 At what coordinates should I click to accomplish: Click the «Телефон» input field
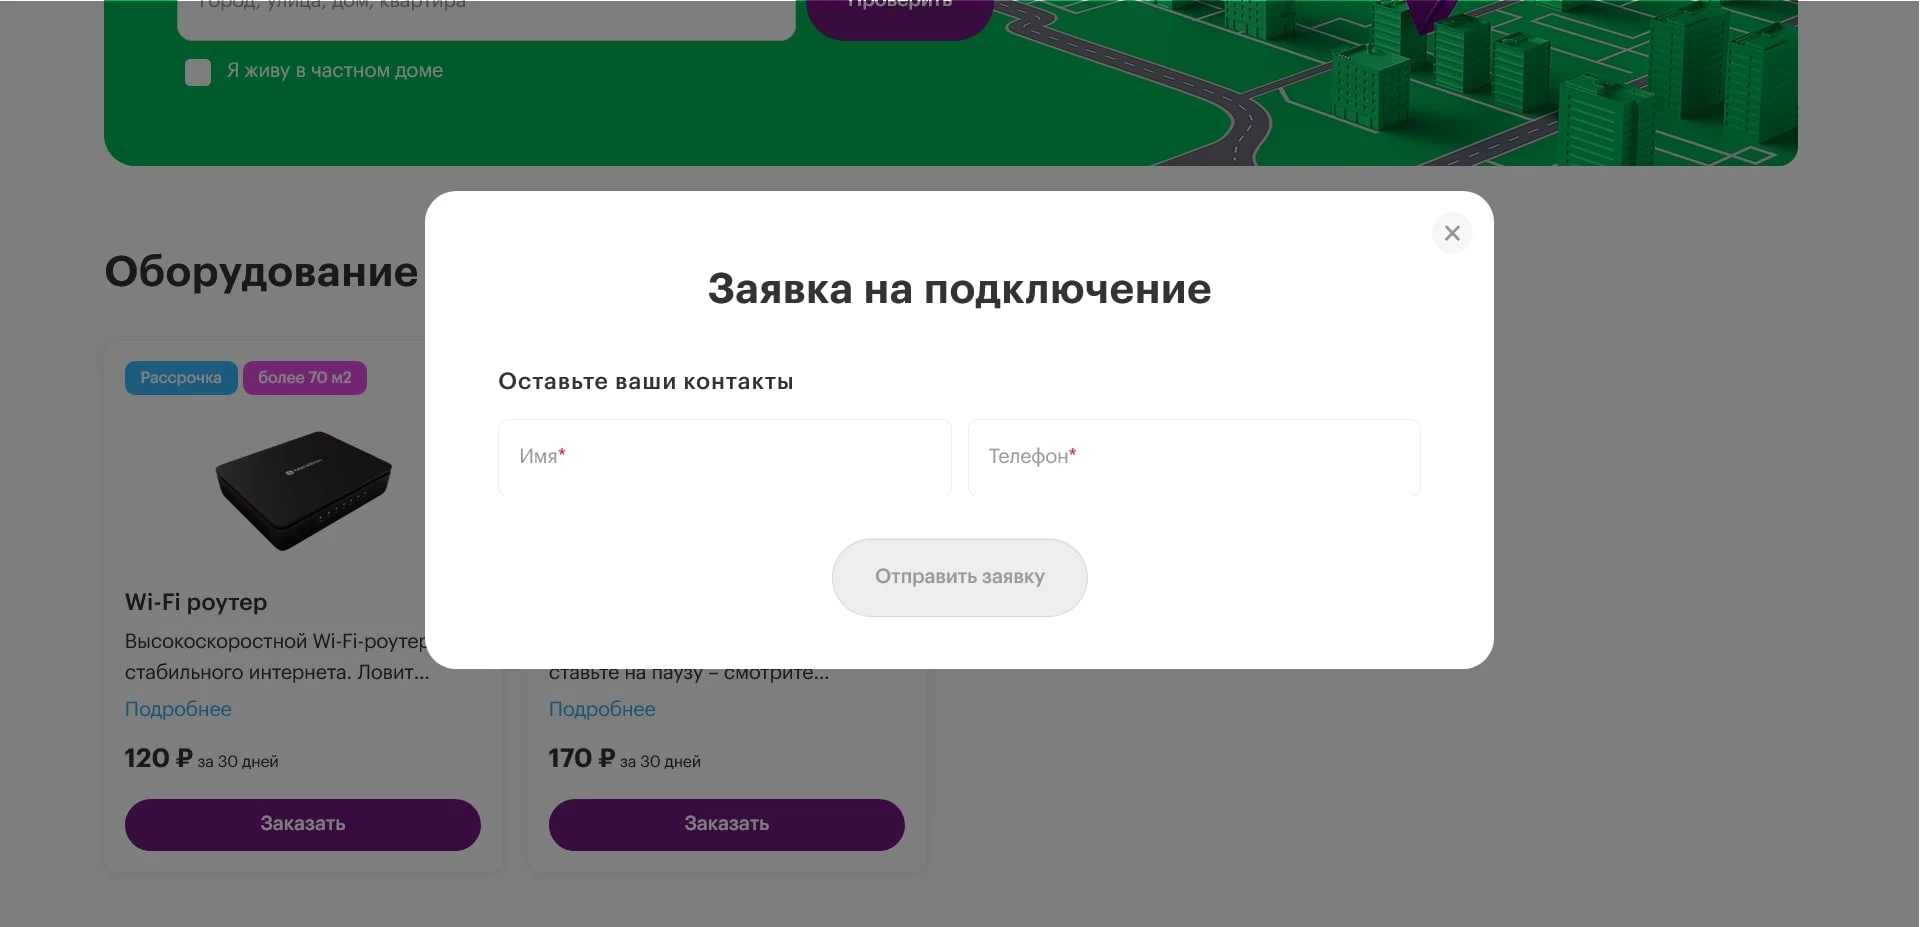pos(1193,457)
